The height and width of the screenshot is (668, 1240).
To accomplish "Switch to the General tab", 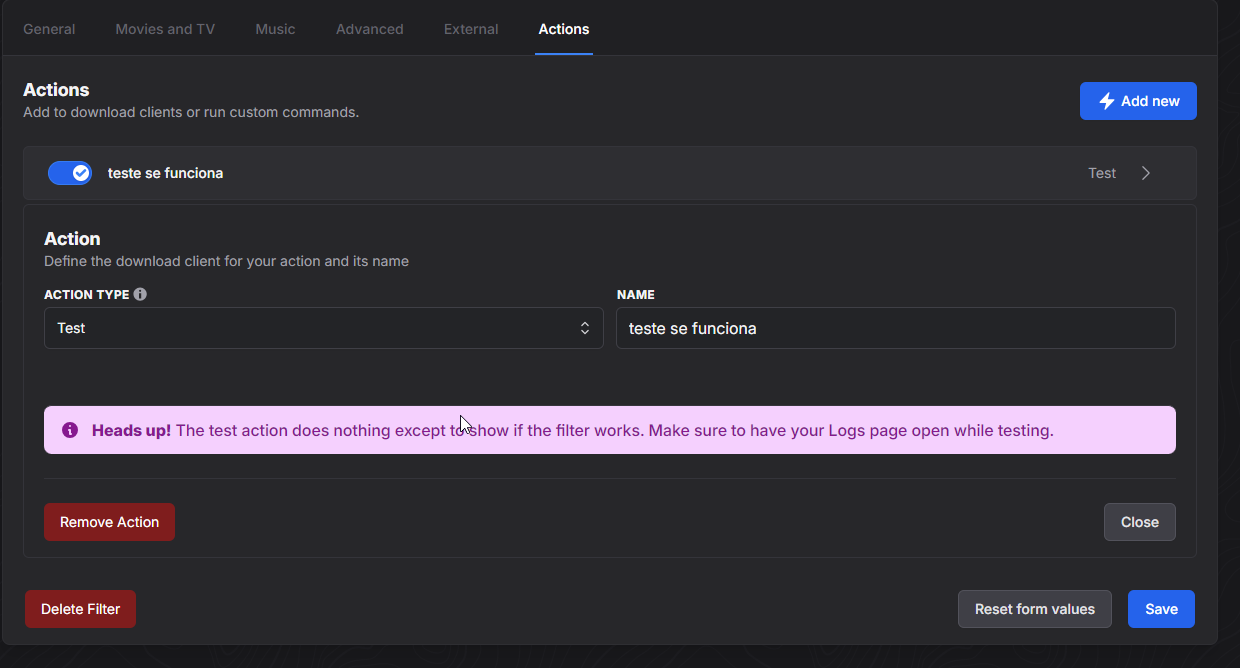I will (x=49, y=29).
